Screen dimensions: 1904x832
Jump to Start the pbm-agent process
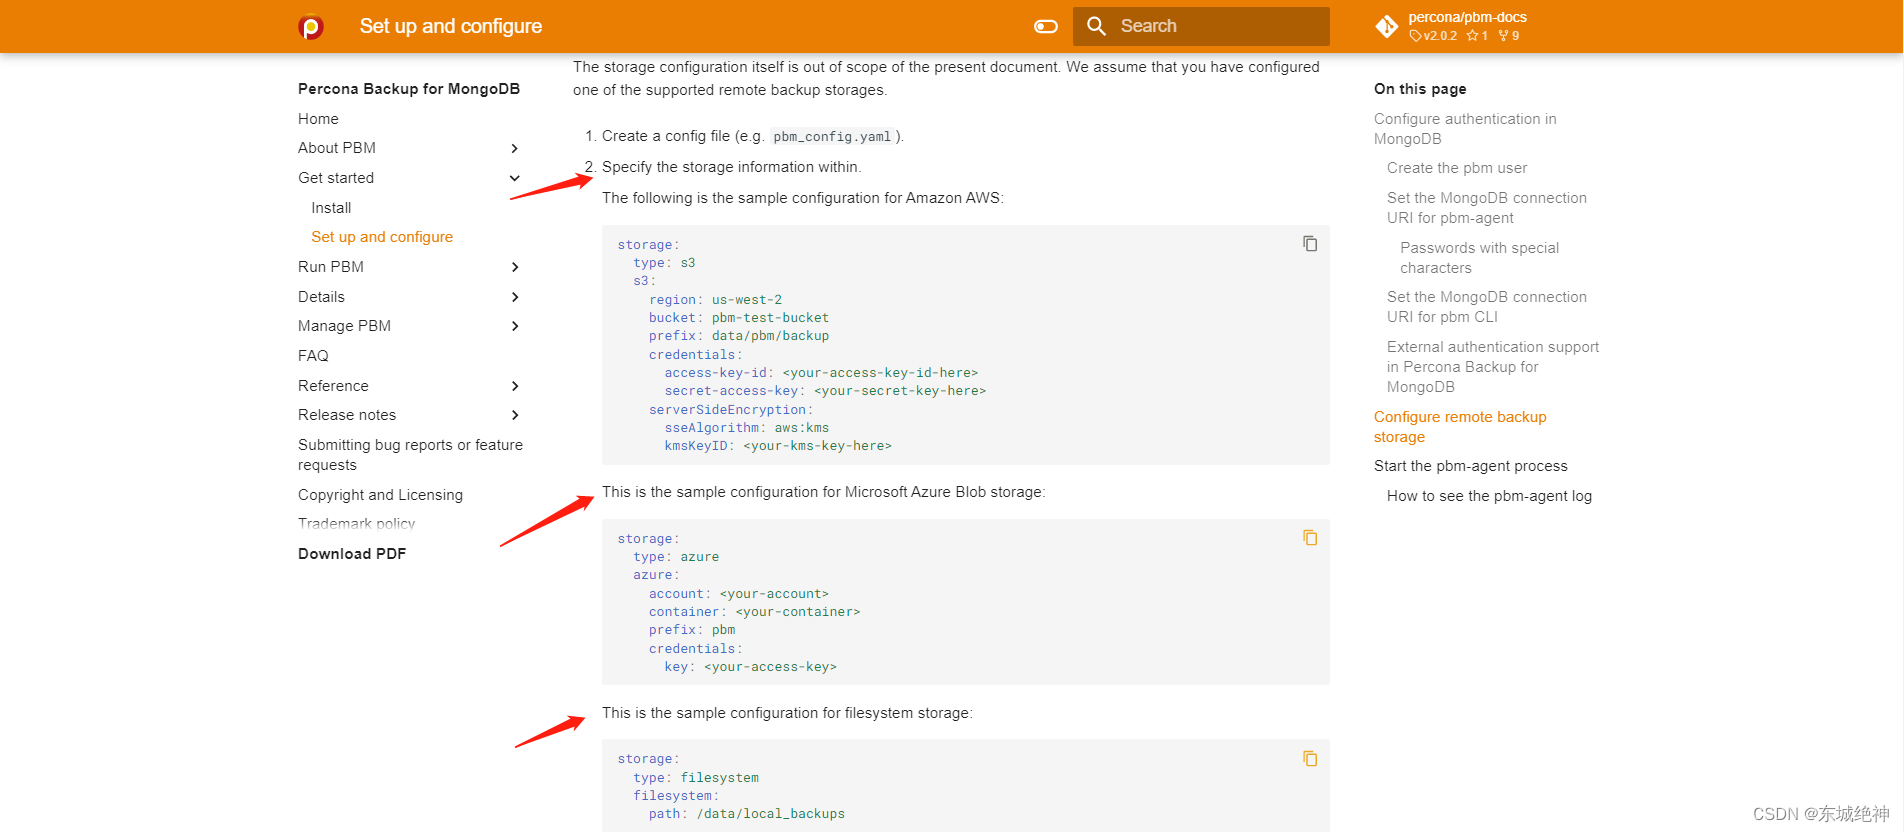1471,466
